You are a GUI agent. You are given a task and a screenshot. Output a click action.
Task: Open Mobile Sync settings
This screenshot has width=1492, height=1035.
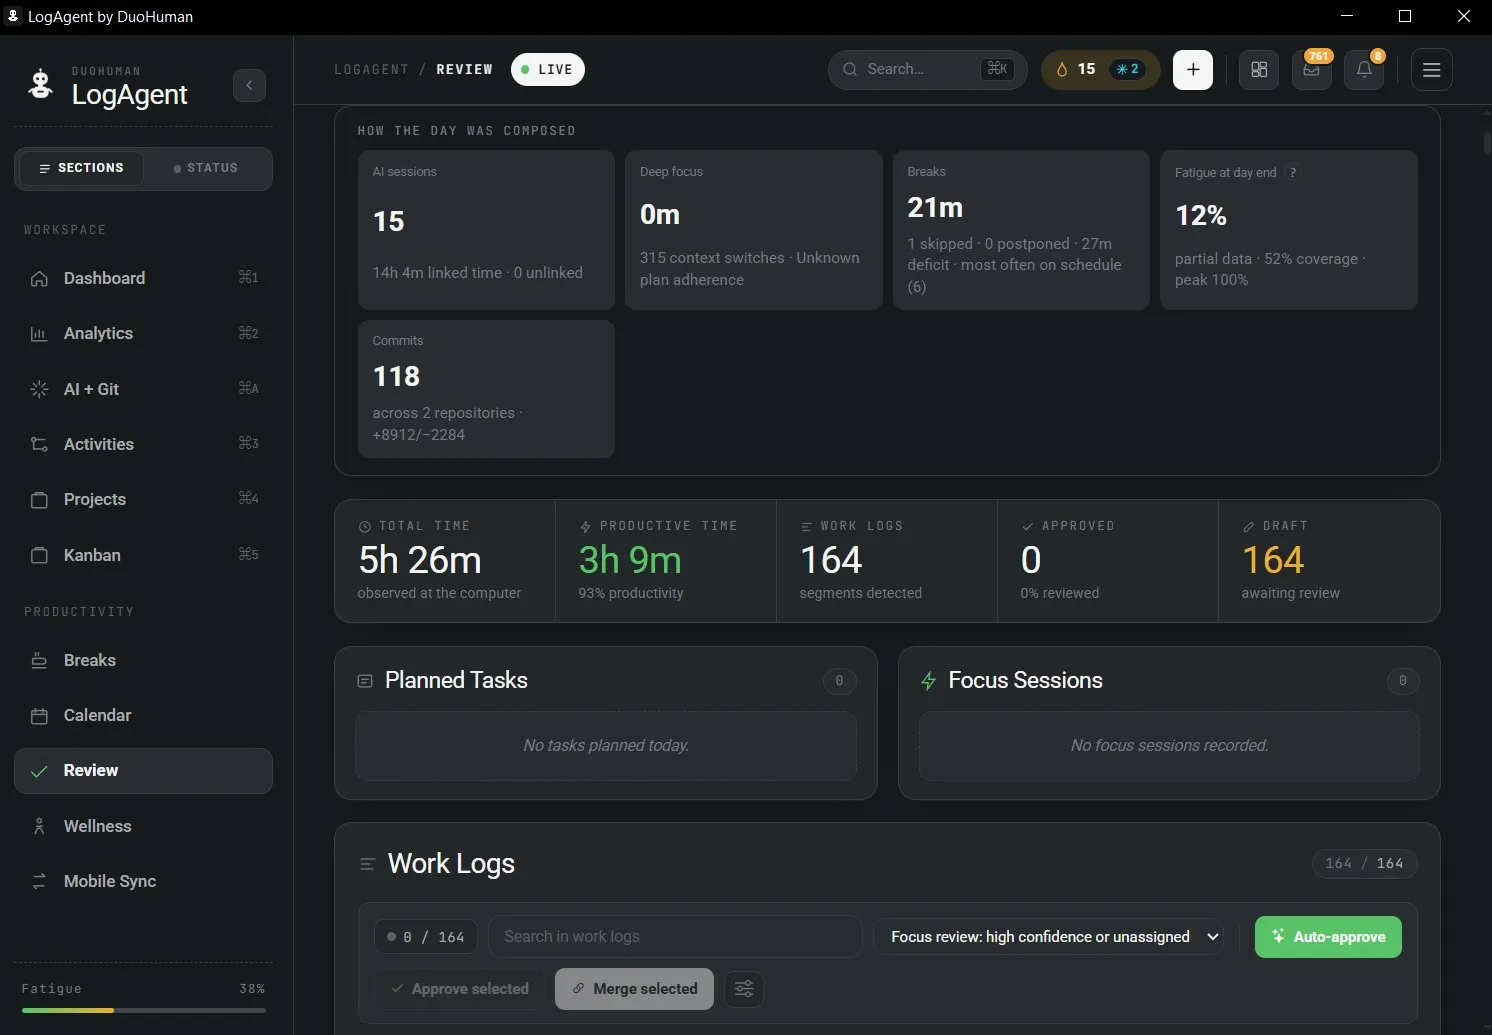tap(143, 881)
